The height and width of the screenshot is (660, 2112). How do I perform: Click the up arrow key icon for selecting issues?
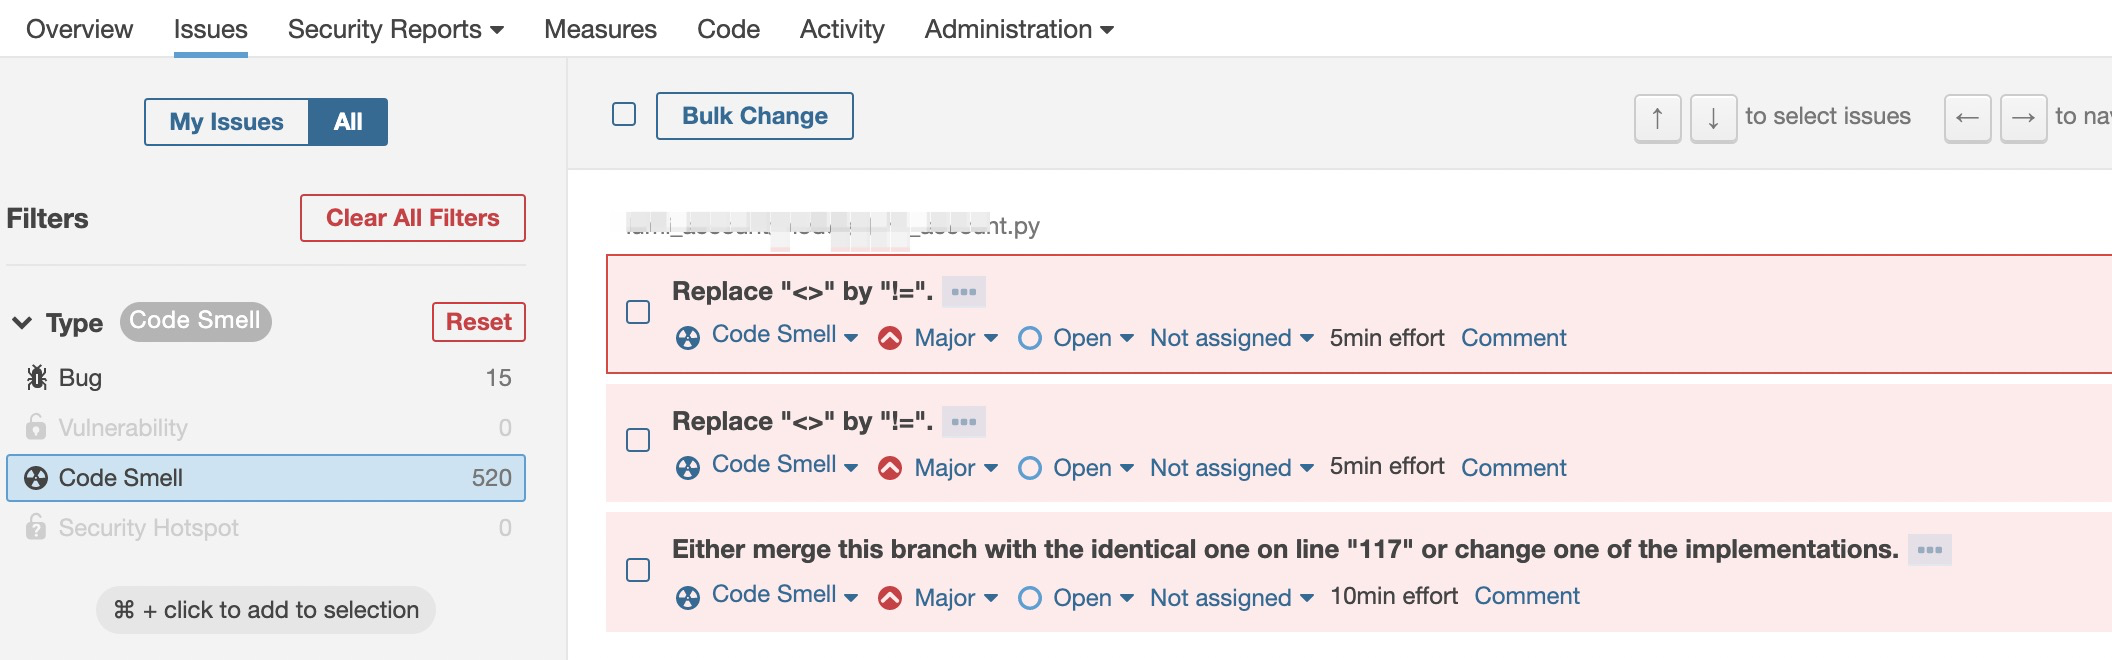1657,119
